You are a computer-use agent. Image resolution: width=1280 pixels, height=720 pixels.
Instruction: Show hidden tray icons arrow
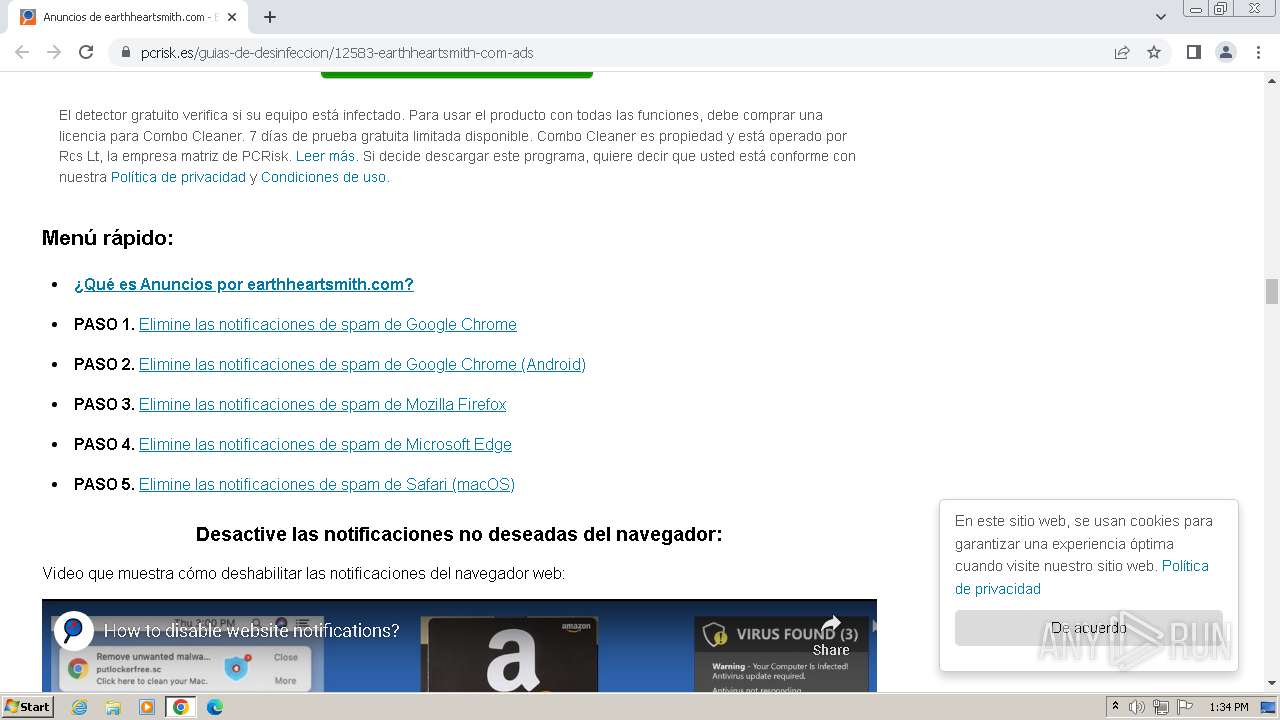1116,707
